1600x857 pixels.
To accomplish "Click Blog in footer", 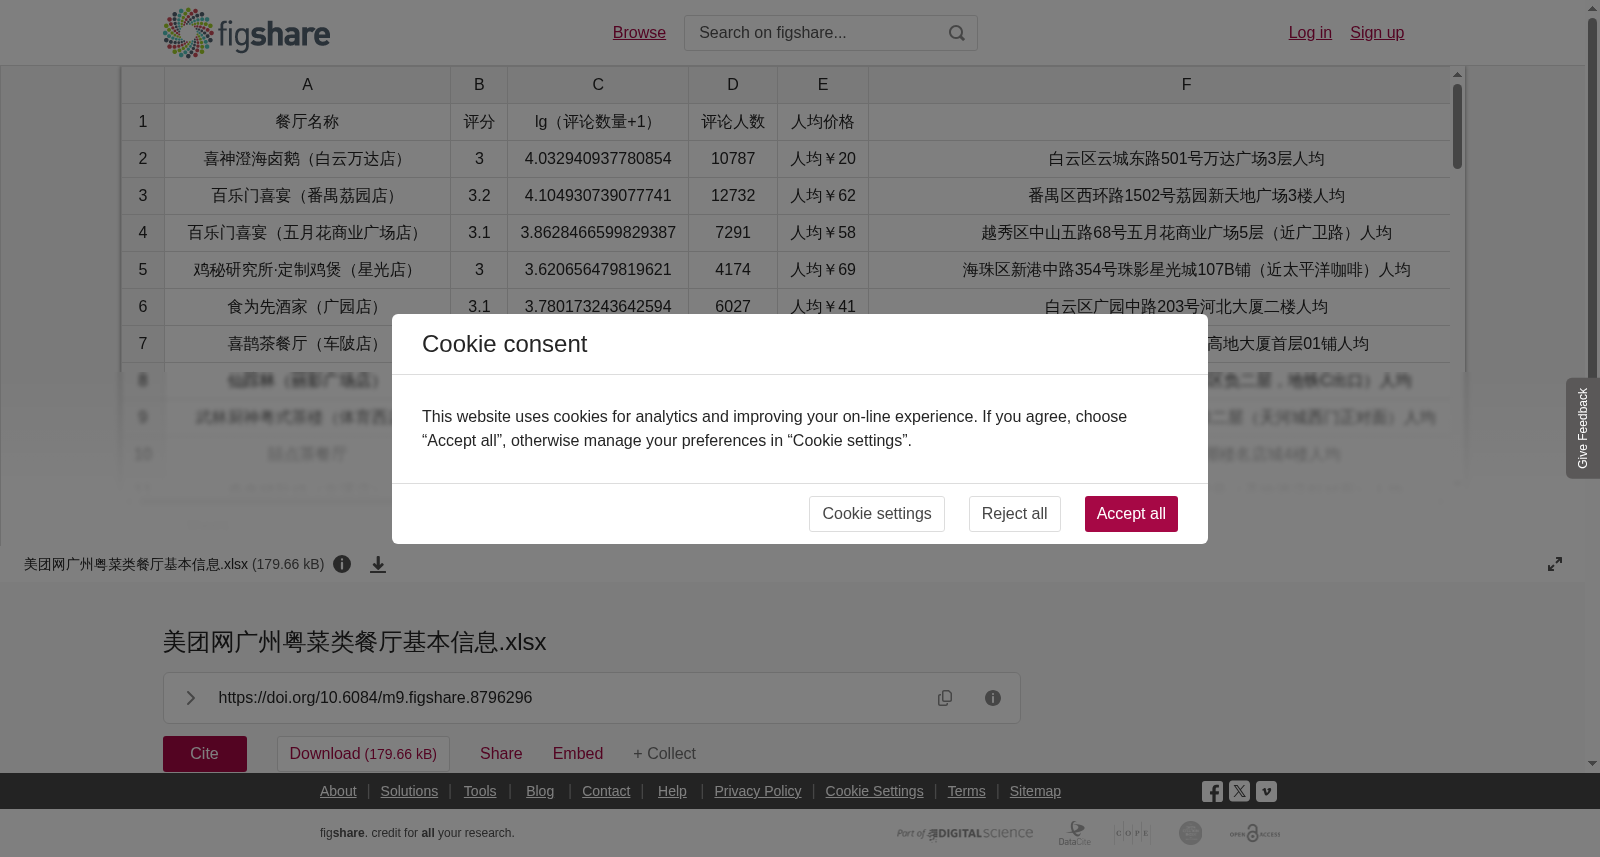I will [540, 791].
